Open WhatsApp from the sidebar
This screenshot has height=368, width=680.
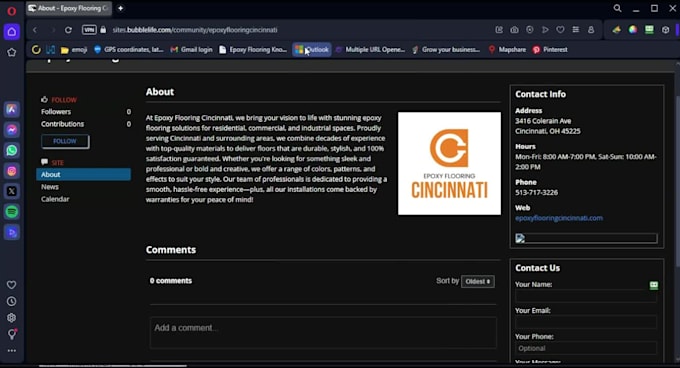[12, 150]
